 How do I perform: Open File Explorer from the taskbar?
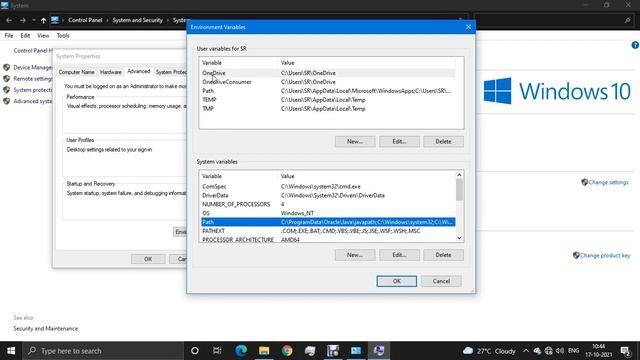coord(264,351)
